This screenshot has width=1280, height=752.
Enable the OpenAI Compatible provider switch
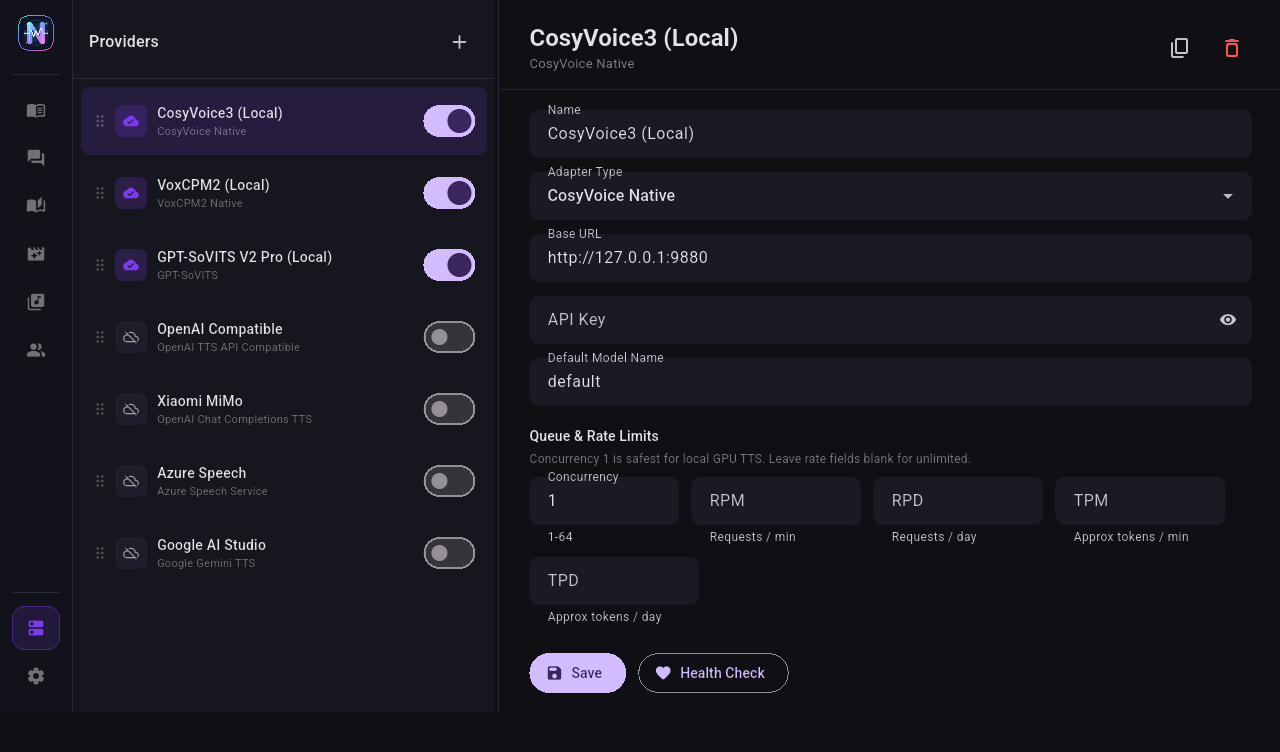pos(449,337)
